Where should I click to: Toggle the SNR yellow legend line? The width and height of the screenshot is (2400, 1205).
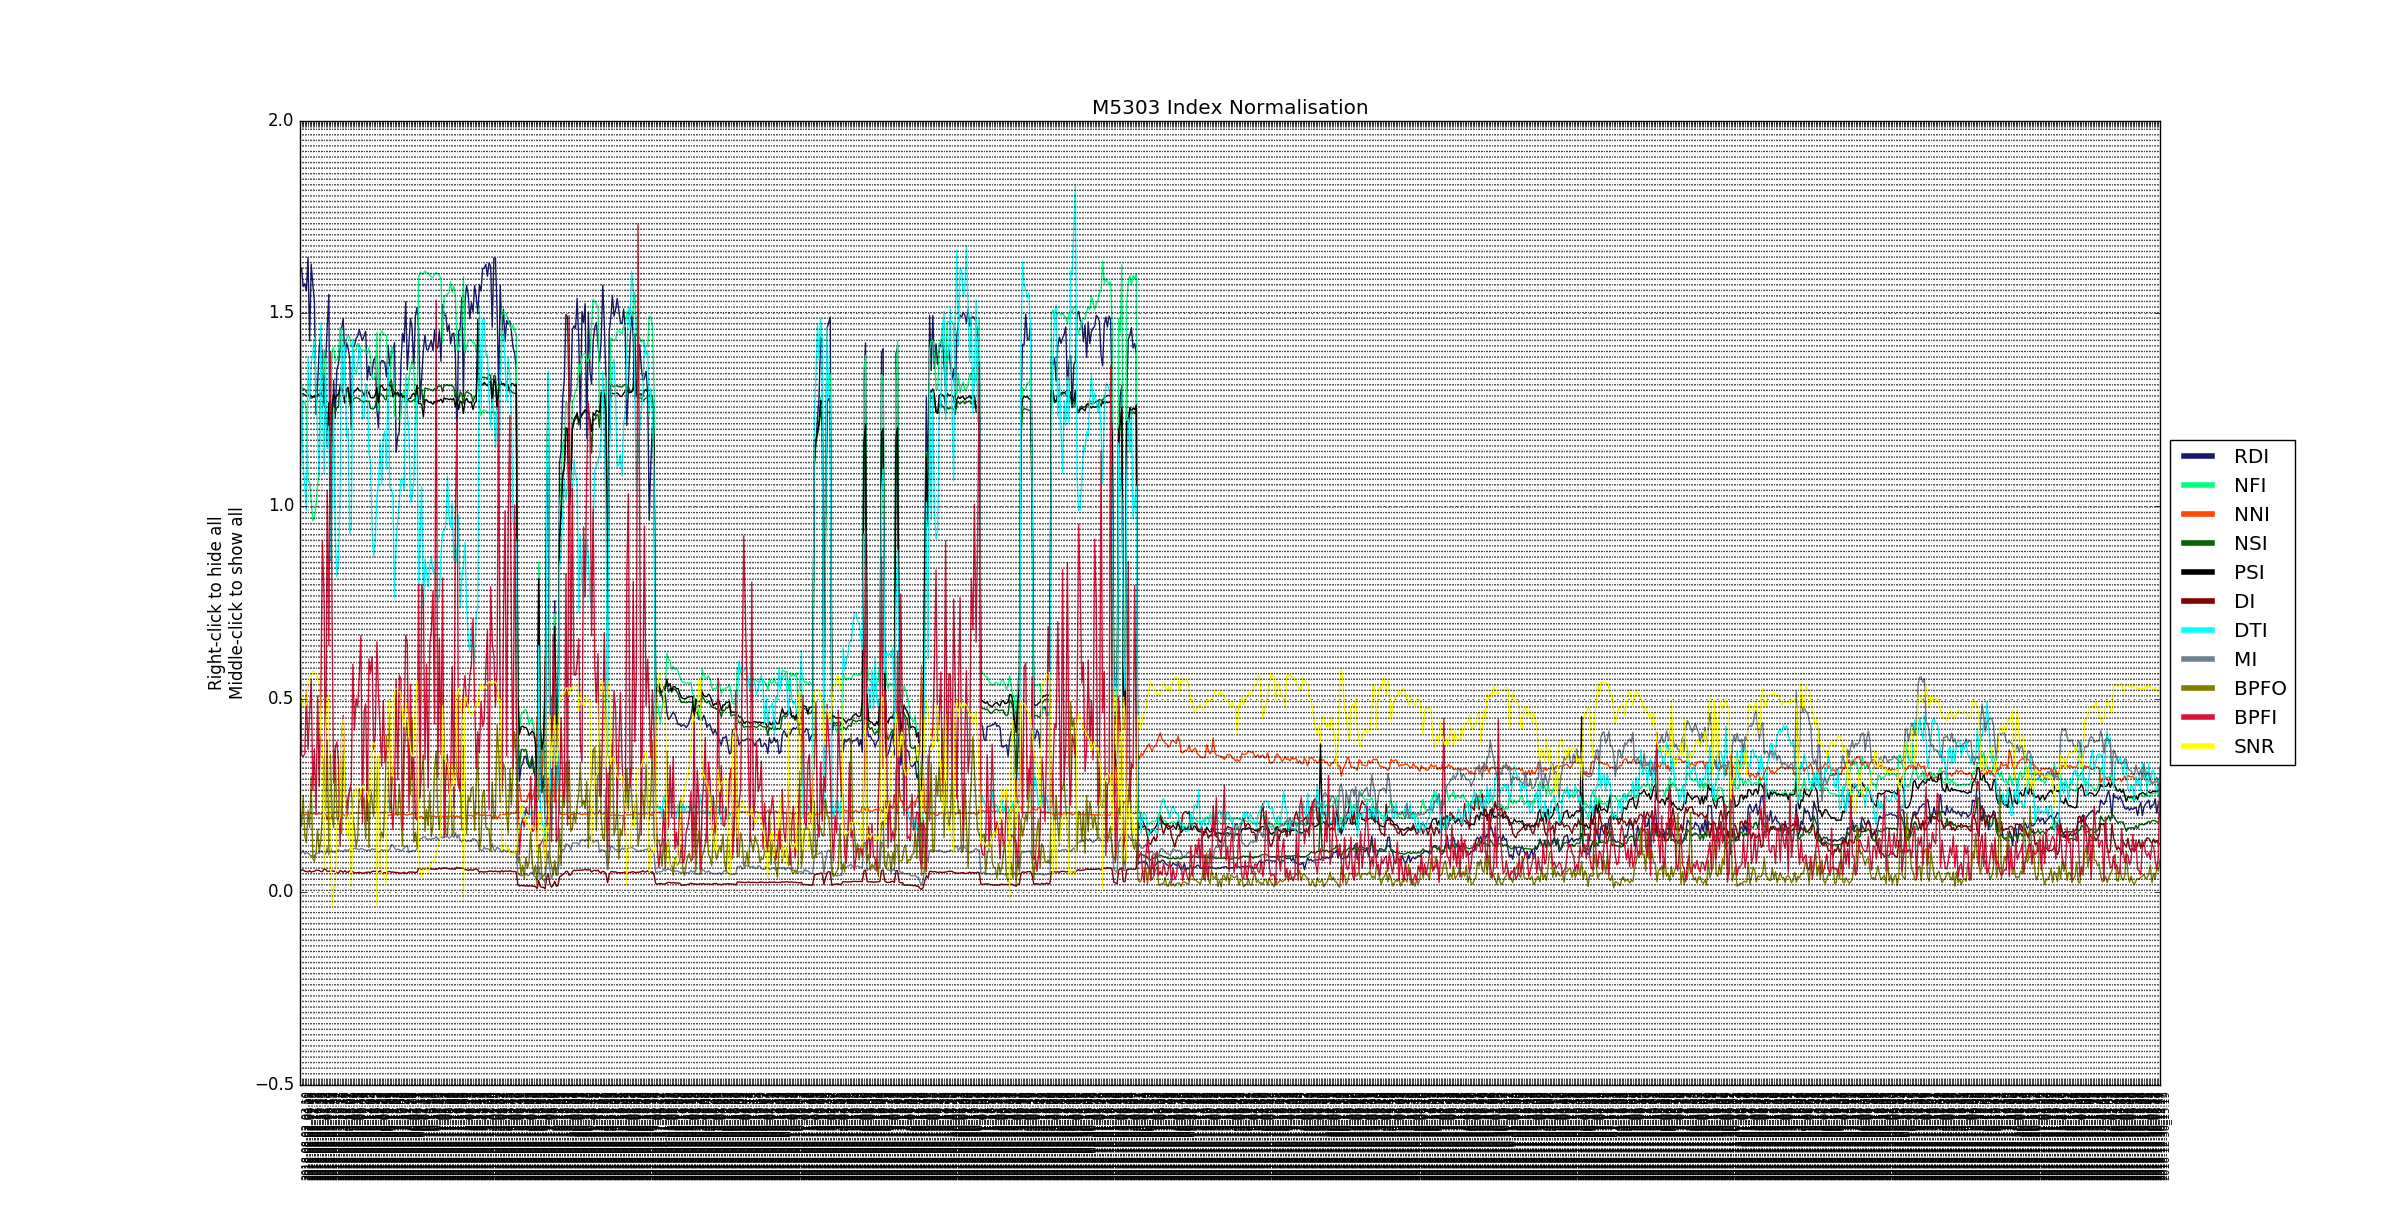coord(2198,746)
